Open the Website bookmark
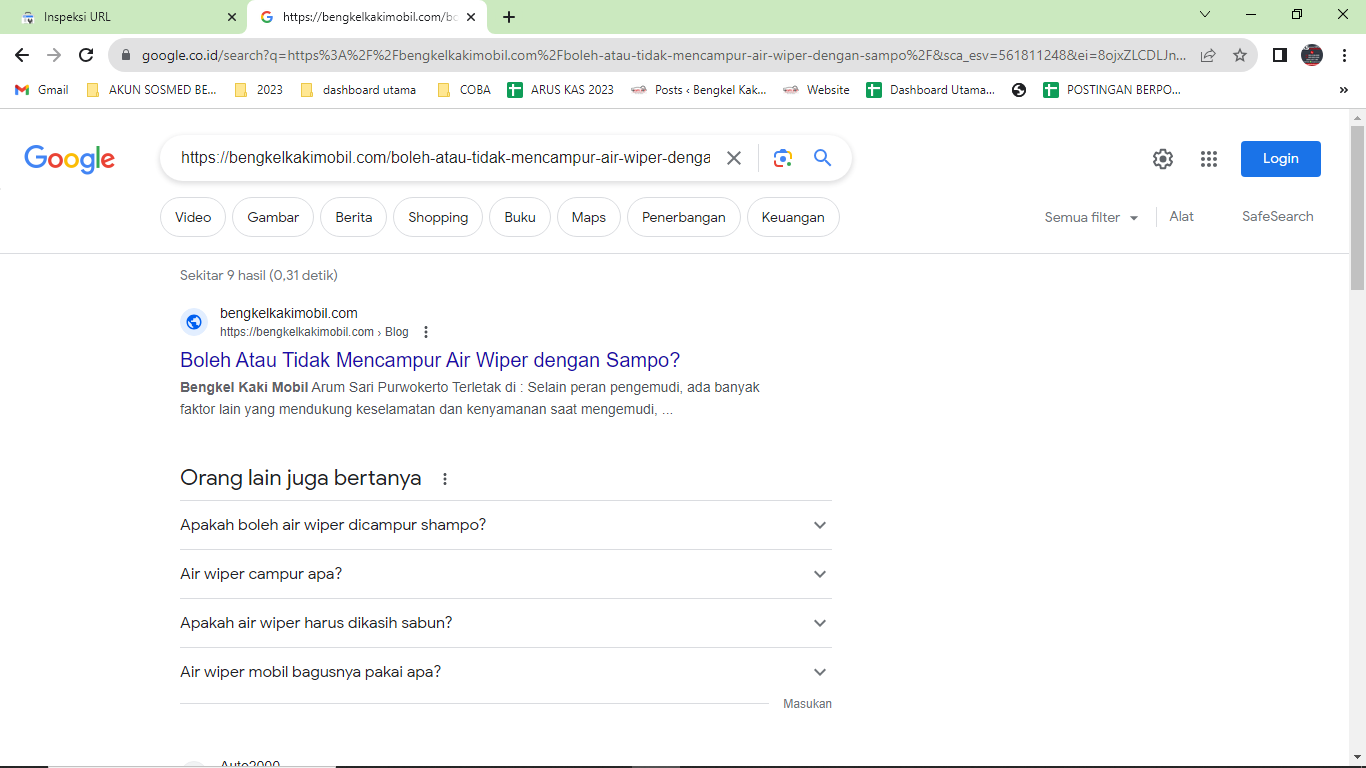1366x768 pixels. (x=816, y=90)
